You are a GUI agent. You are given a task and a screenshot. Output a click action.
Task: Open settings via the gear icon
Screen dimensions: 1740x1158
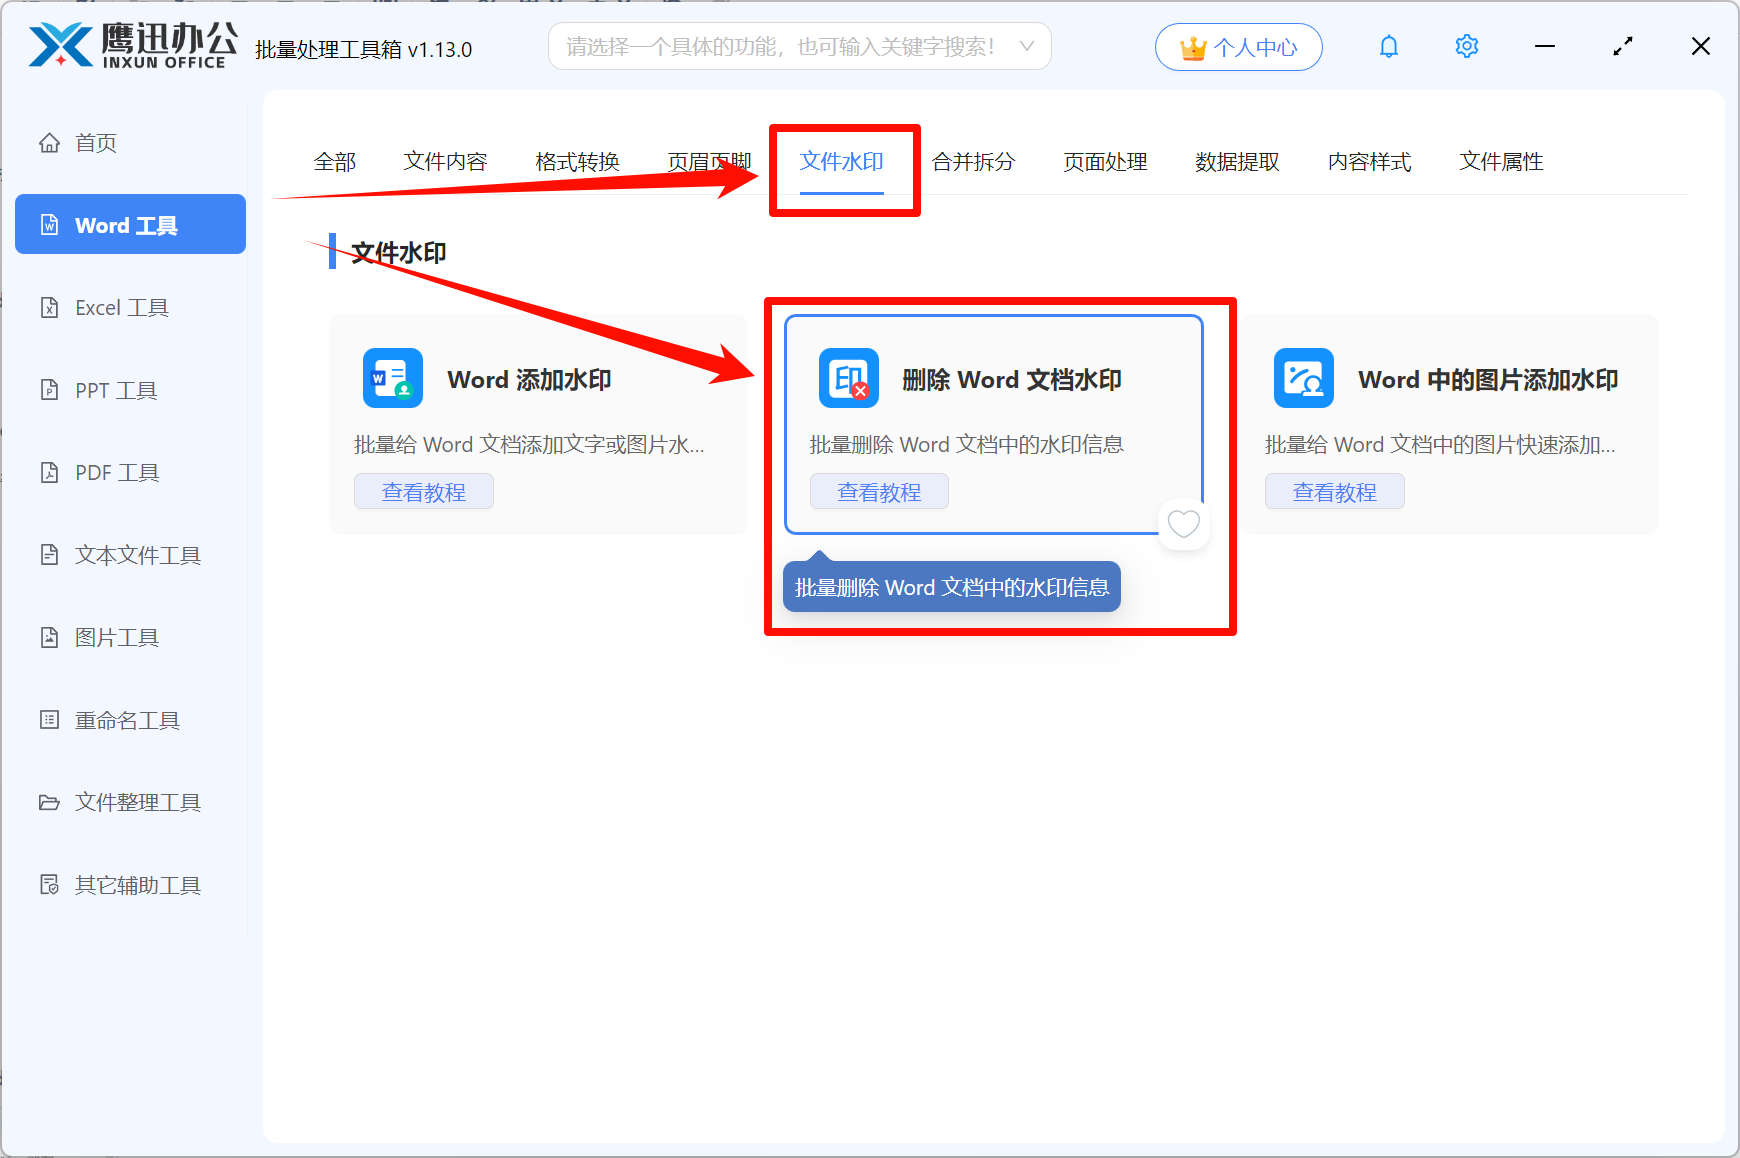point(1466,47)
